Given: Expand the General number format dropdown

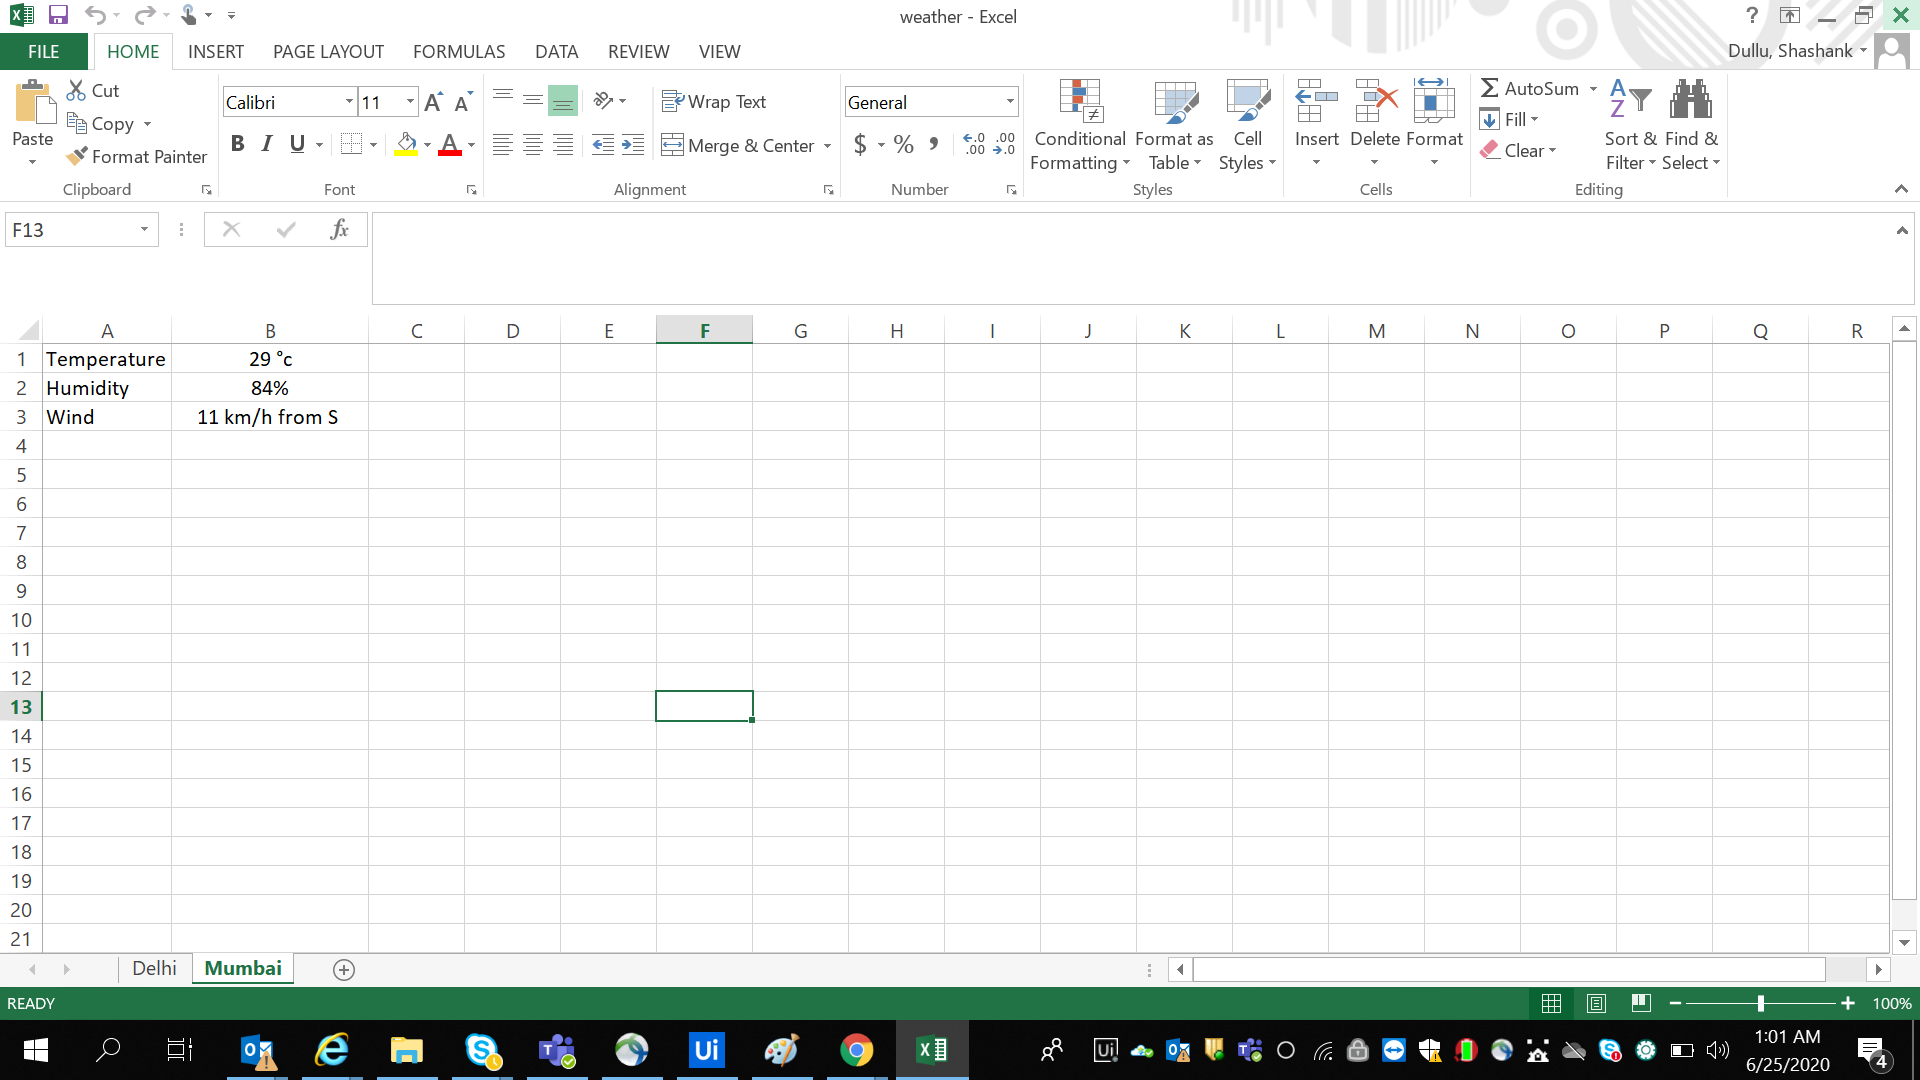Looking at the screenshot, I should pos(1010,102).
